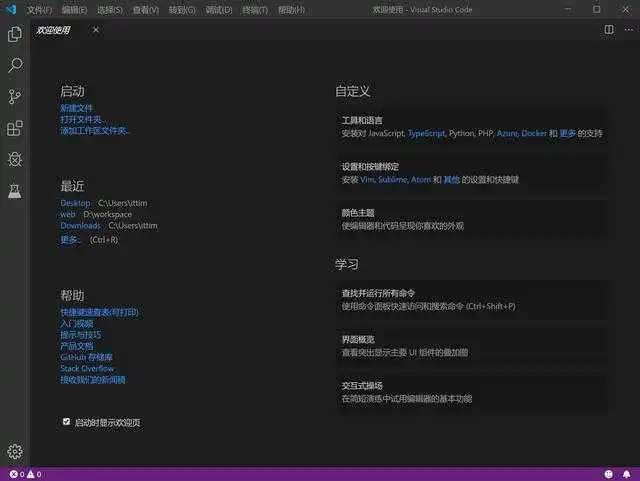
Task: Open the Debug view bug icon
Action: coord(15,159)
